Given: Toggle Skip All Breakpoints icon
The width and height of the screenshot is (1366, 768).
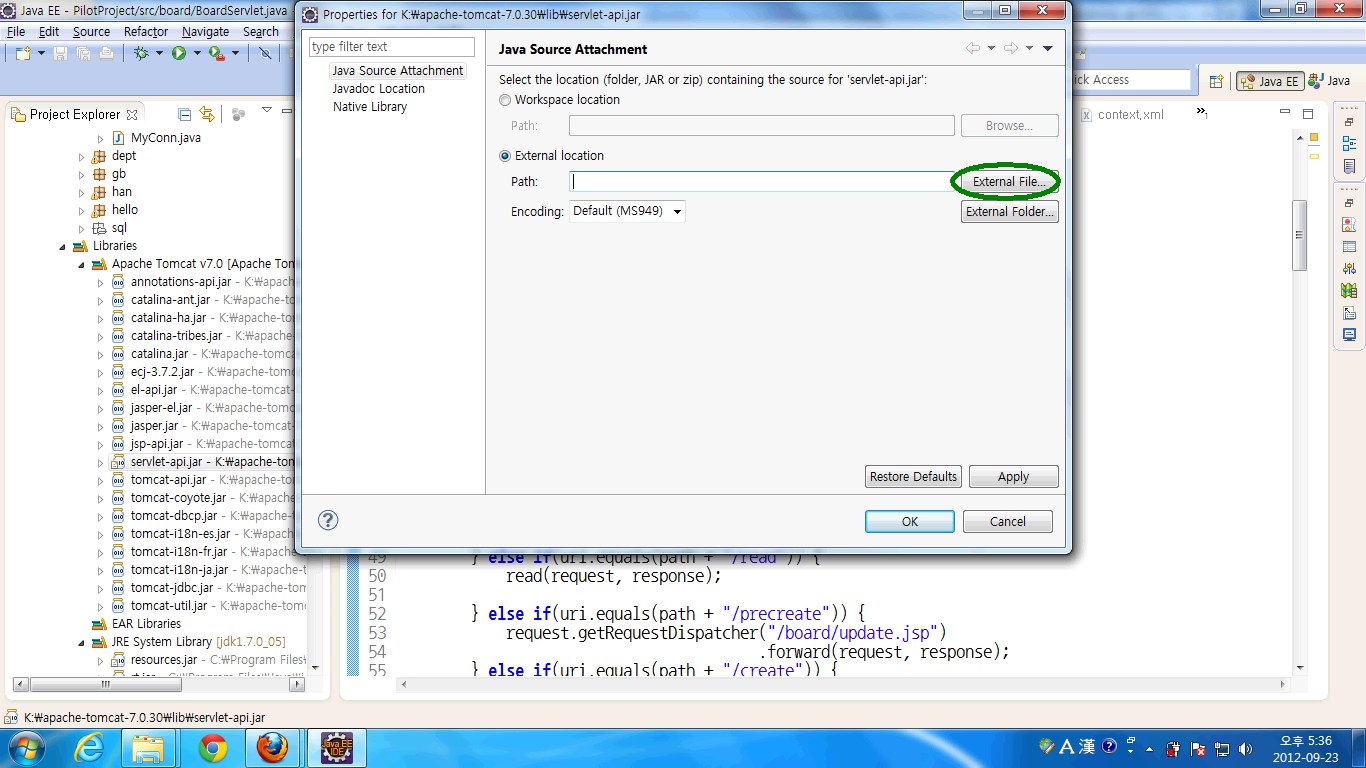Looking at the screenshot, I should tap(265, 53).
